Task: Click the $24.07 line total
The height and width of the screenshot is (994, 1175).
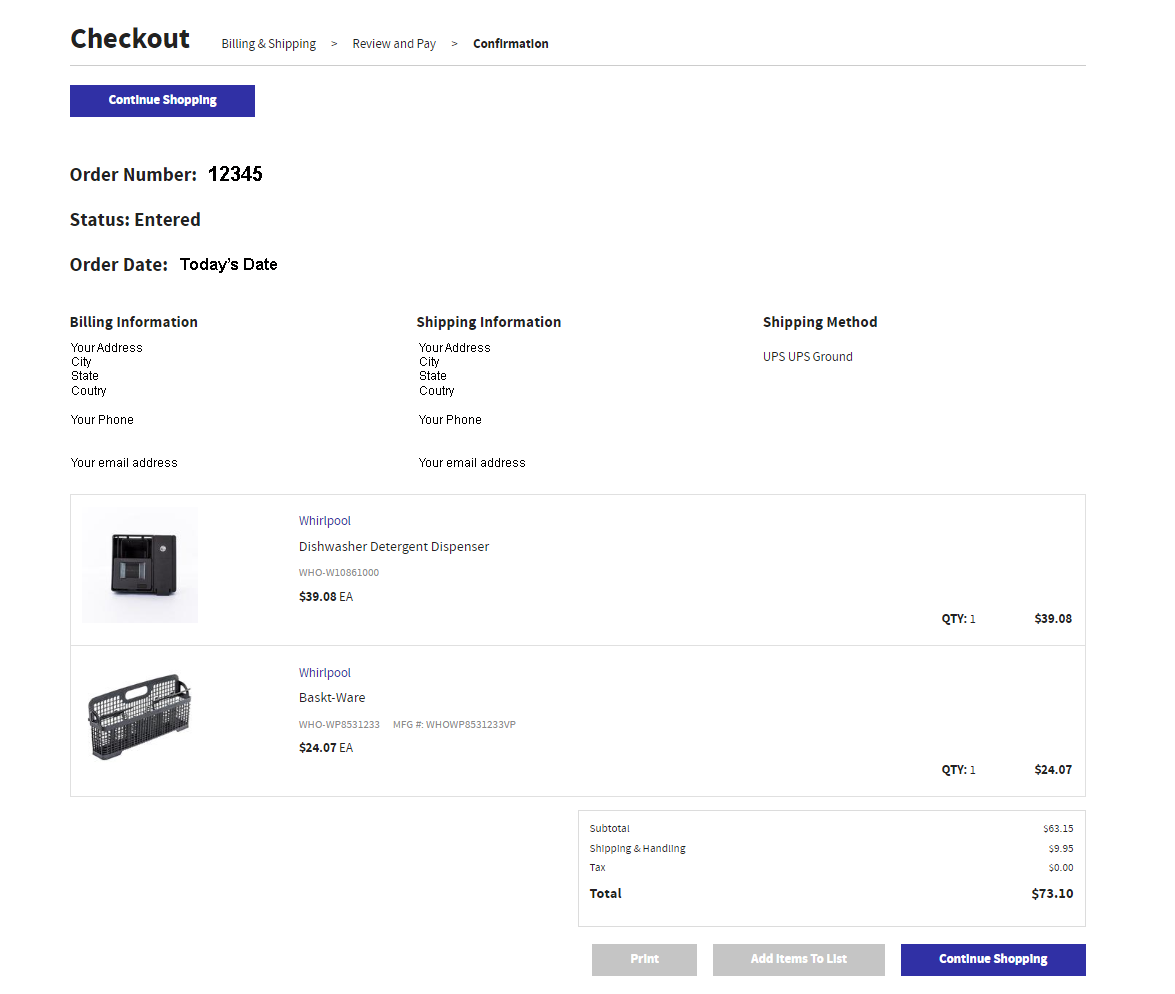Action: [x=1053, y=770]
